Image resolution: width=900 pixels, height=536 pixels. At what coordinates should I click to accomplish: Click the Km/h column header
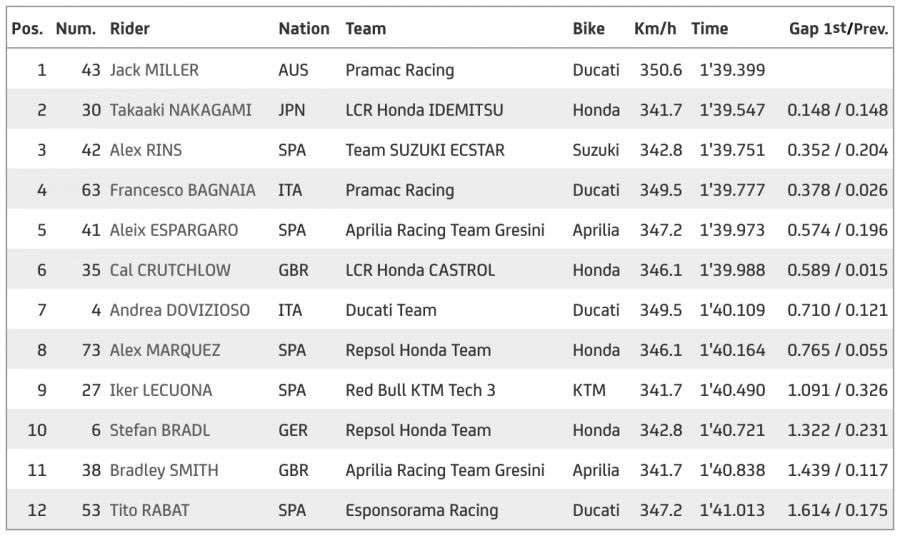(x=656, y=29)
